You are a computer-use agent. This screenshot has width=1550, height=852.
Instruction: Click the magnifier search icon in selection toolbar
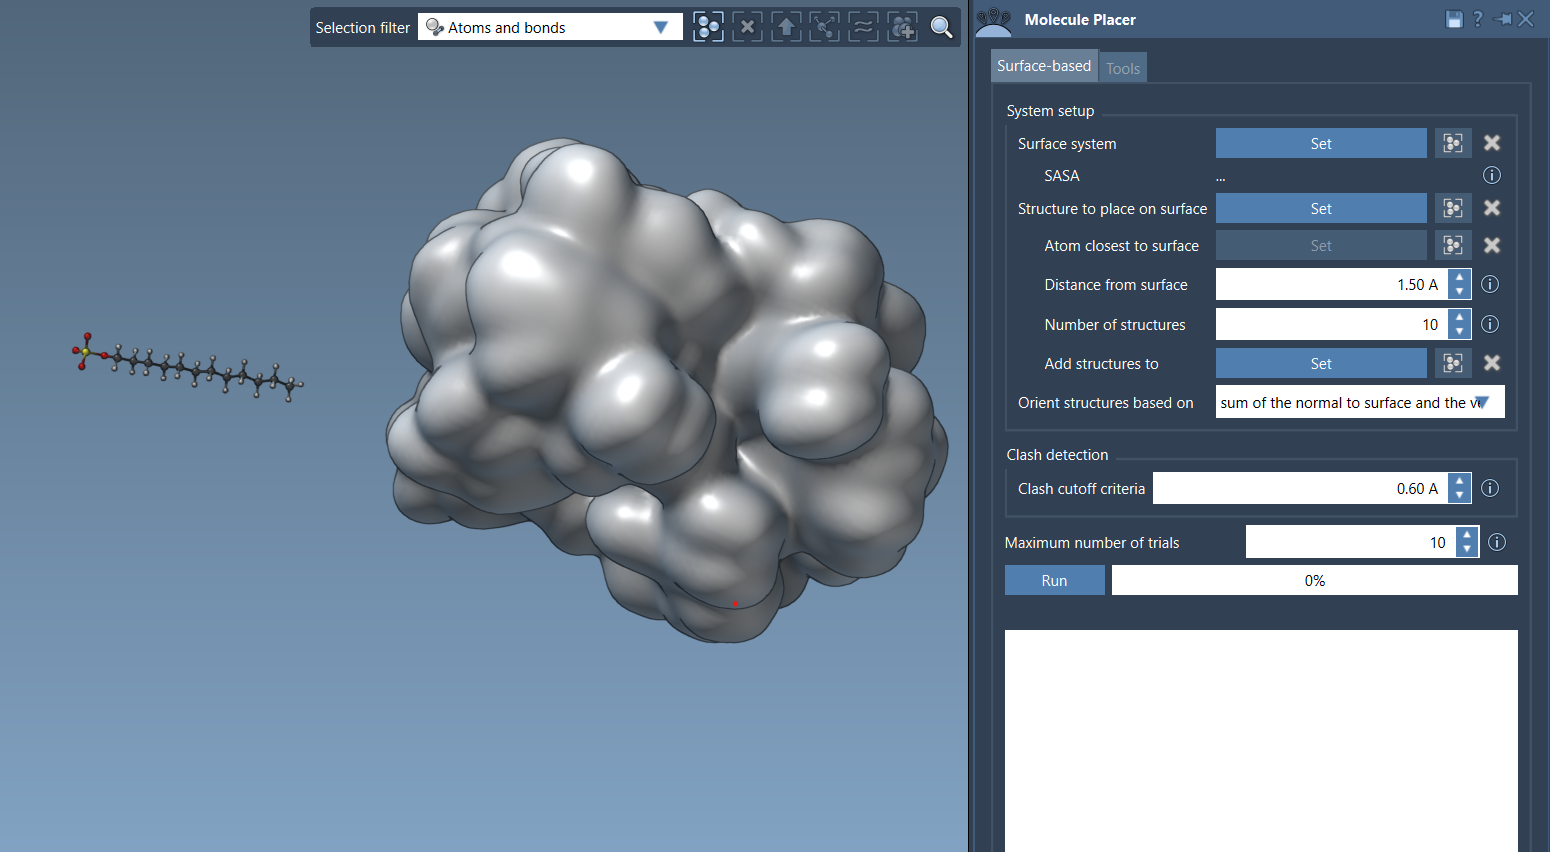[x=941, y=27]
